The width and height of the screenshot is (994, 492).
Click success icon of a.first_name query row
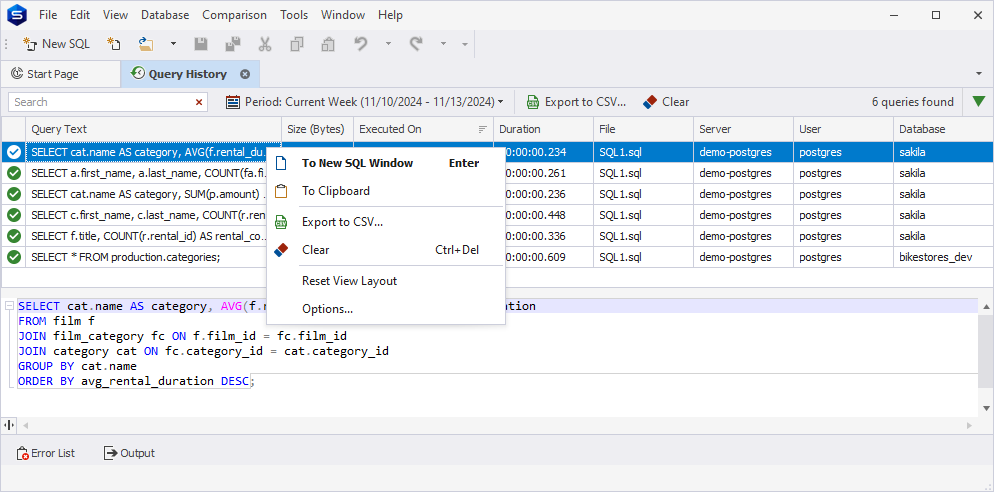point(14,173)
